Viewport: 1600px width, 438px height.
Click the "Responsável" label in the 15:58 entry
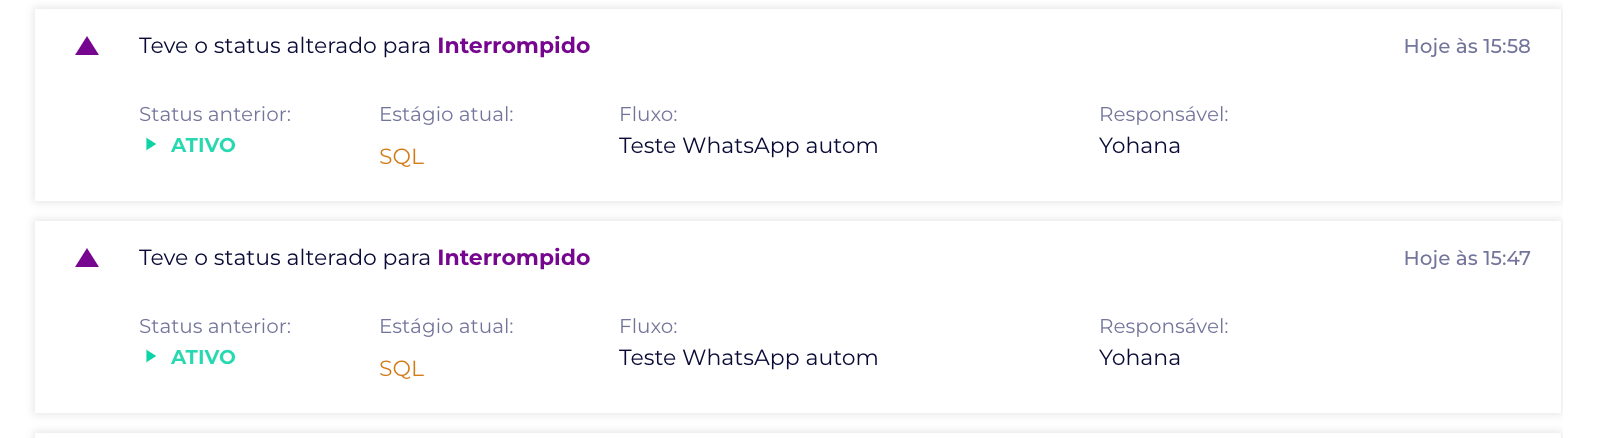coord(1163,115)
